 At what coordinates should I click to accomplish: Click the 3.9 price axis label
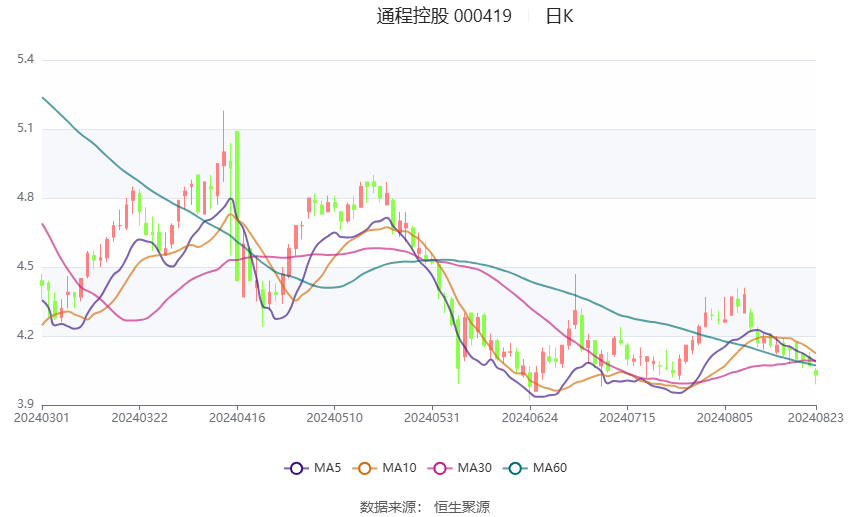25,404
